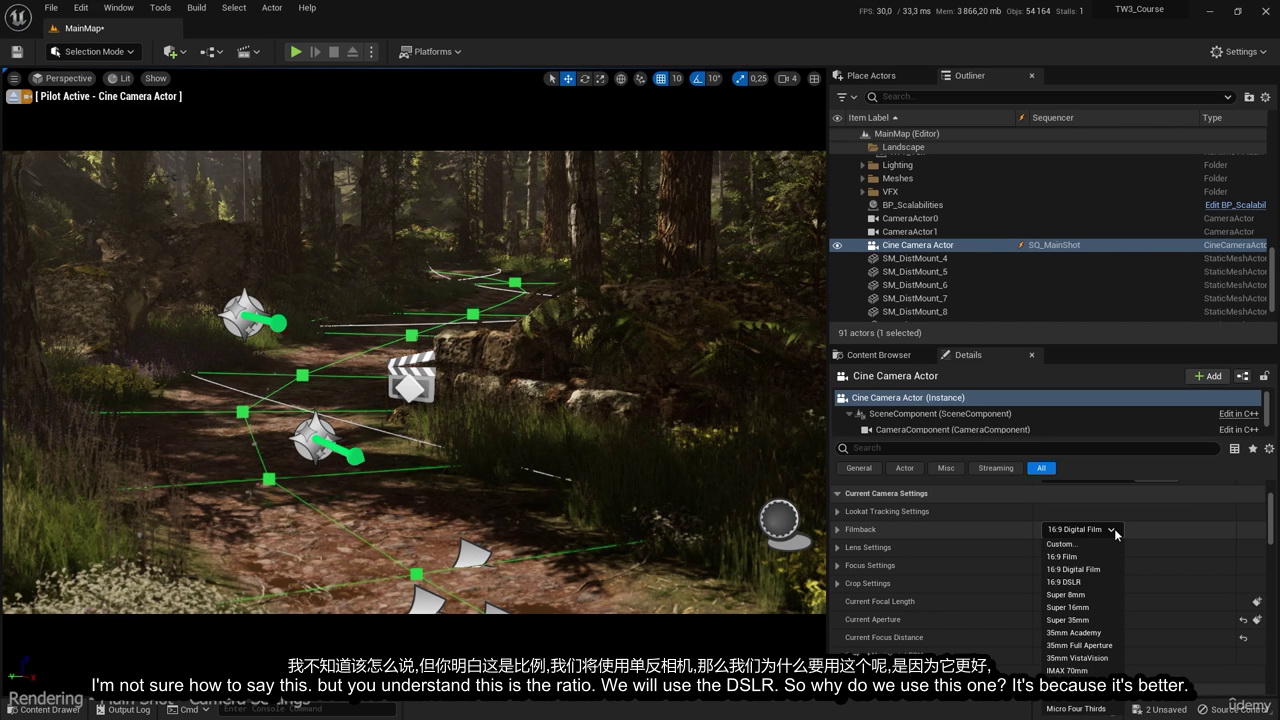Viewport: 1280px width, 720px height.
Task: Open the viewport hamburger options menu
Action: coord(14,78)
